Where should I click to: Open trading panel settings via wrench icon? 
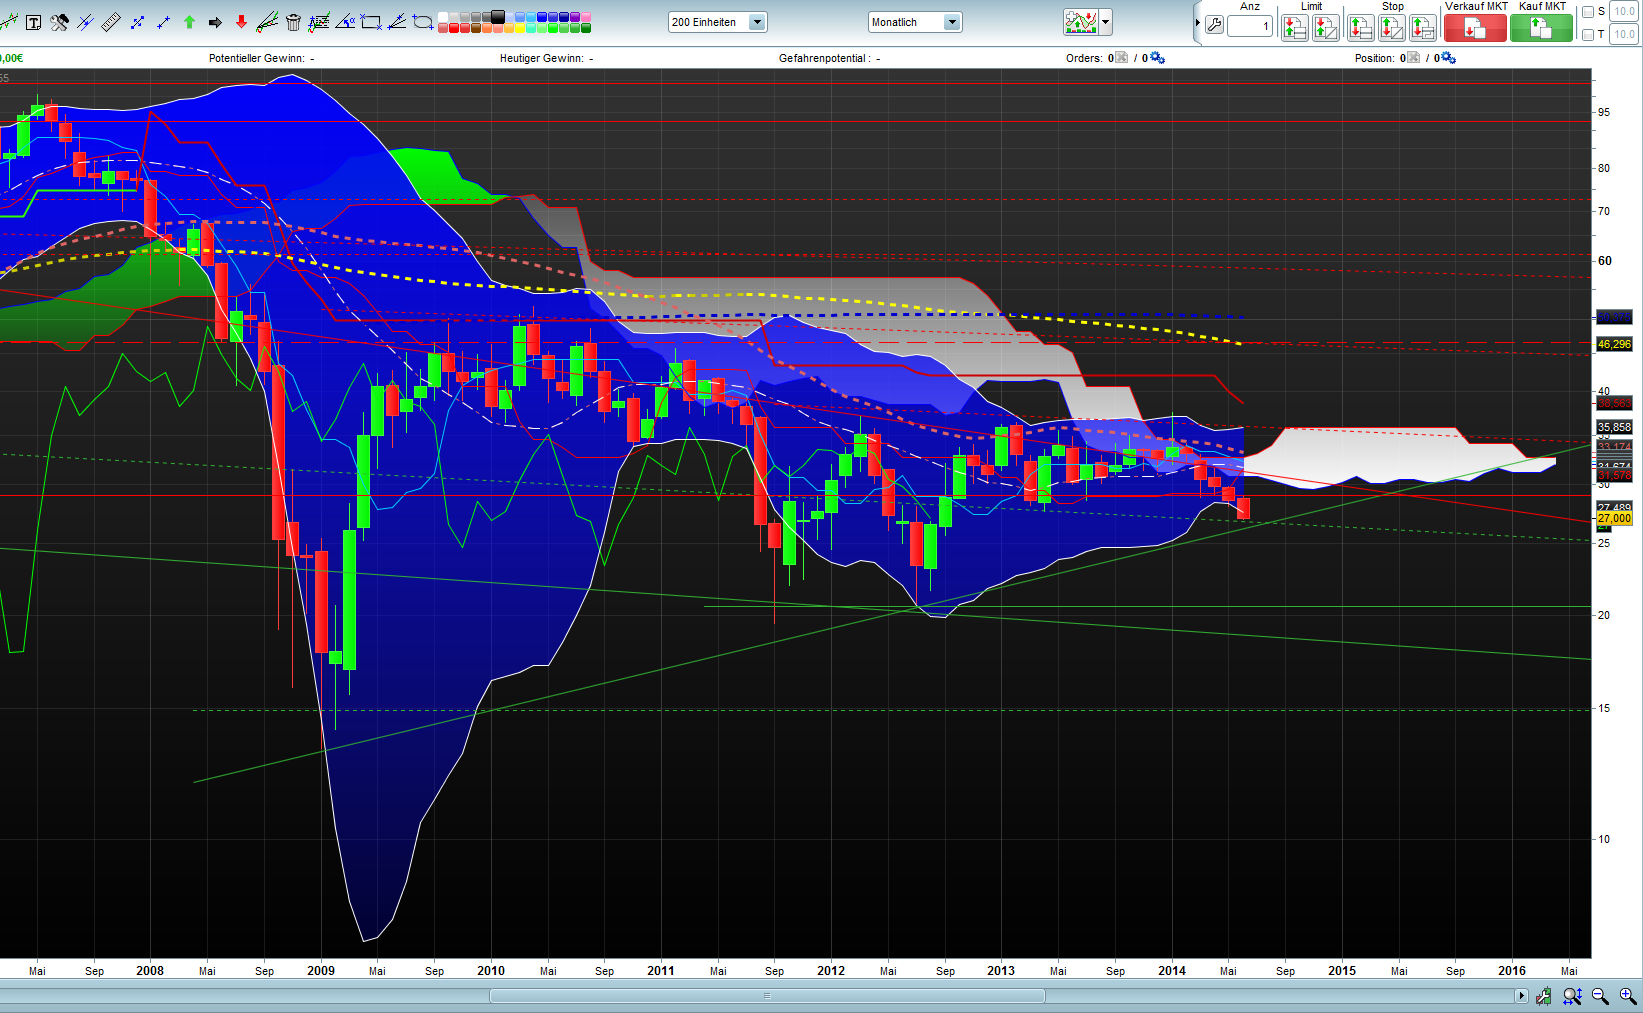pos(1215,26)
